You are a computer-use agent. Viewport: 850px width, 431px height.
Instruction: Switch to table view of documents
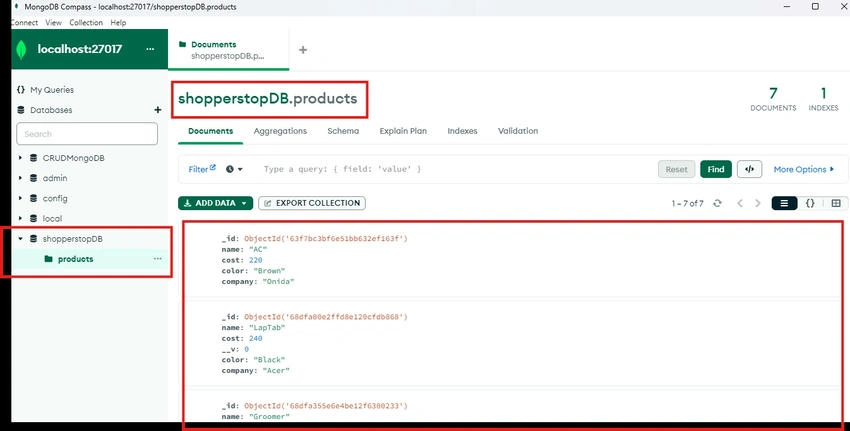(x=836, y=203)
